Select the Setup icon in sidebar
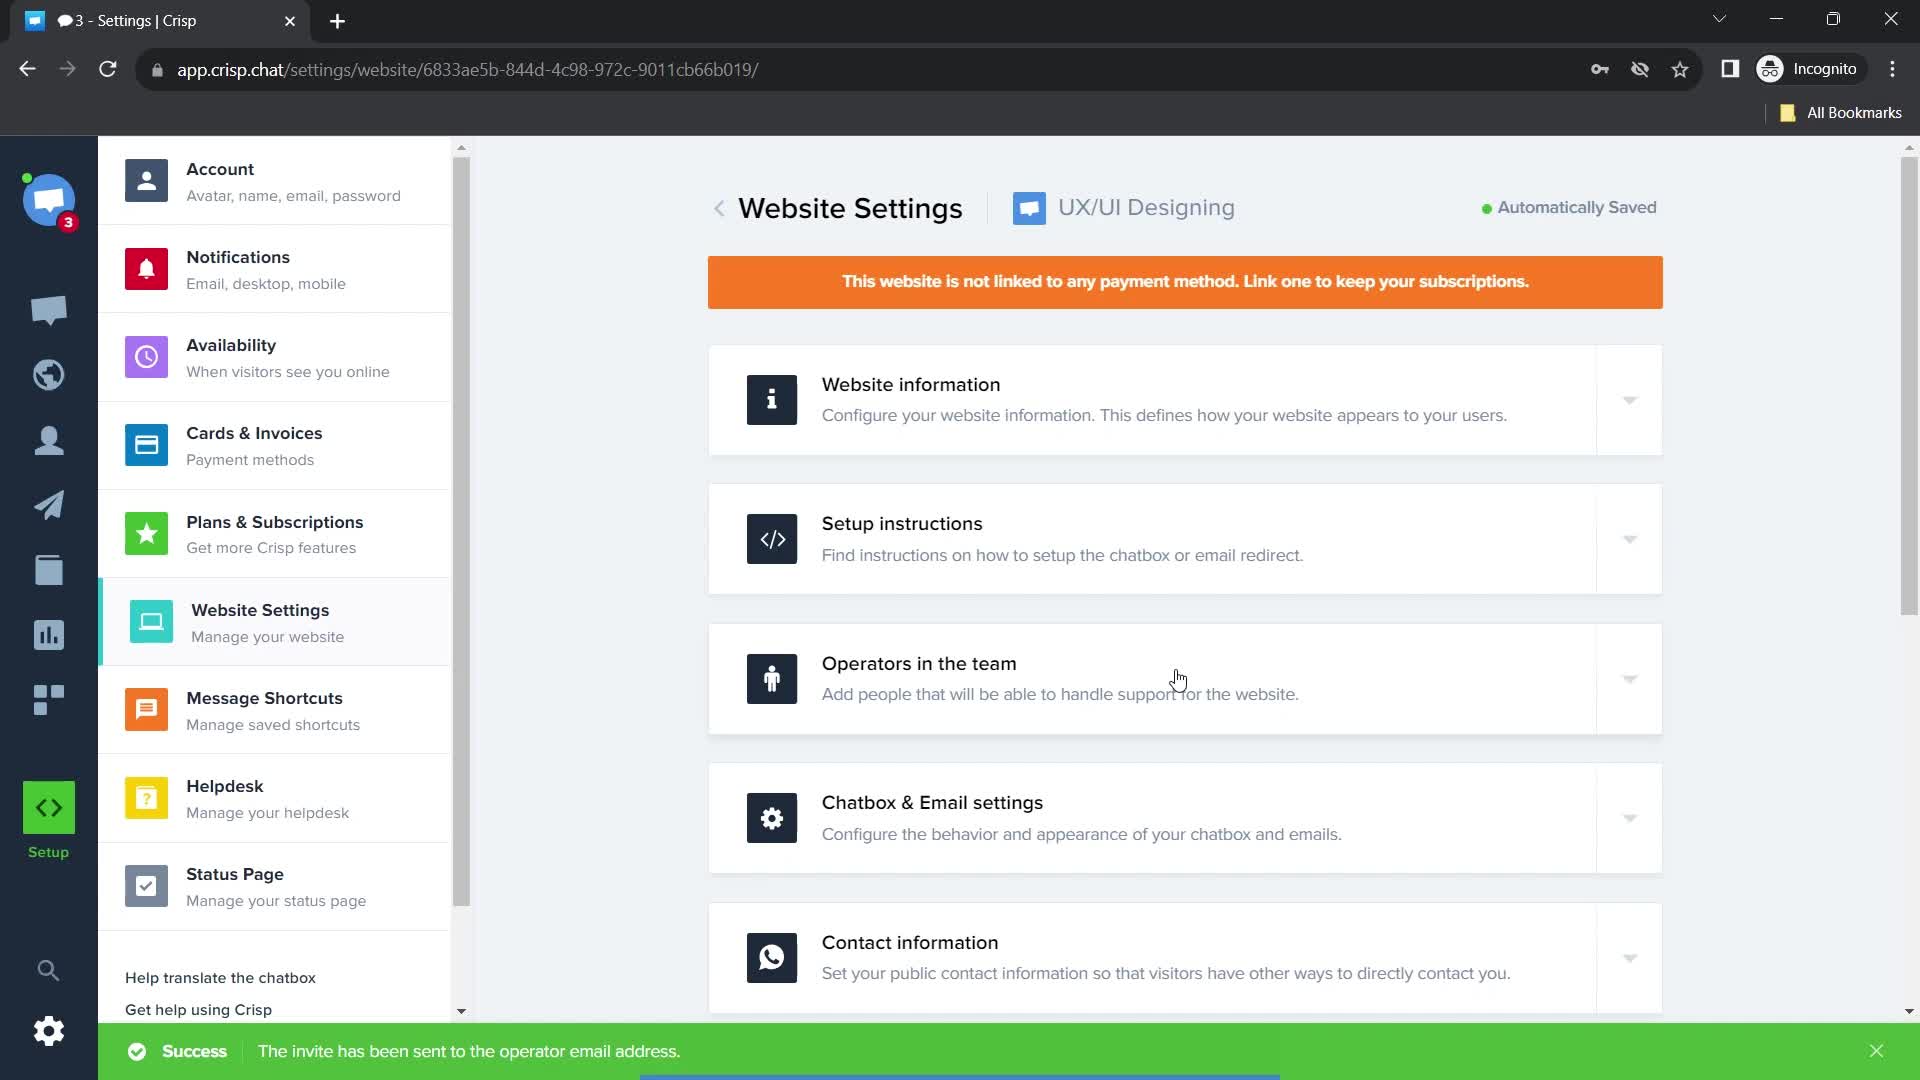 click(49, 807)
